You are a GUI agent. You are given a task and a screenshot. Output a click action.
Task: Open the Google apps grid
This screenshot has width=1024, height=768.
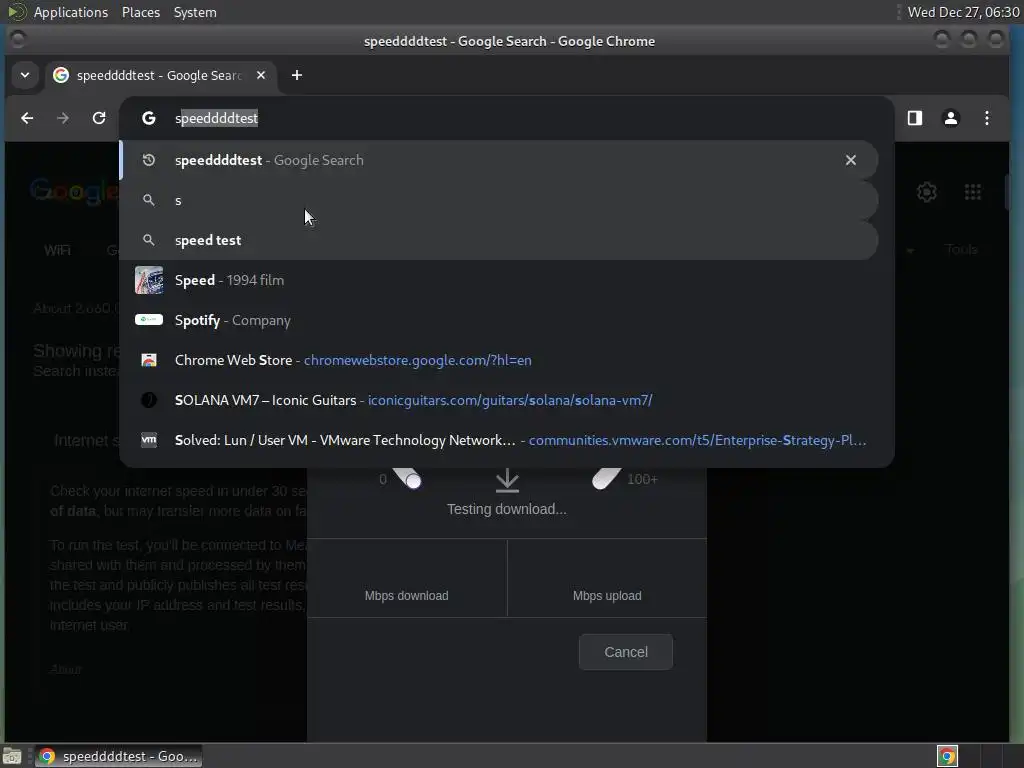[972, 192]
